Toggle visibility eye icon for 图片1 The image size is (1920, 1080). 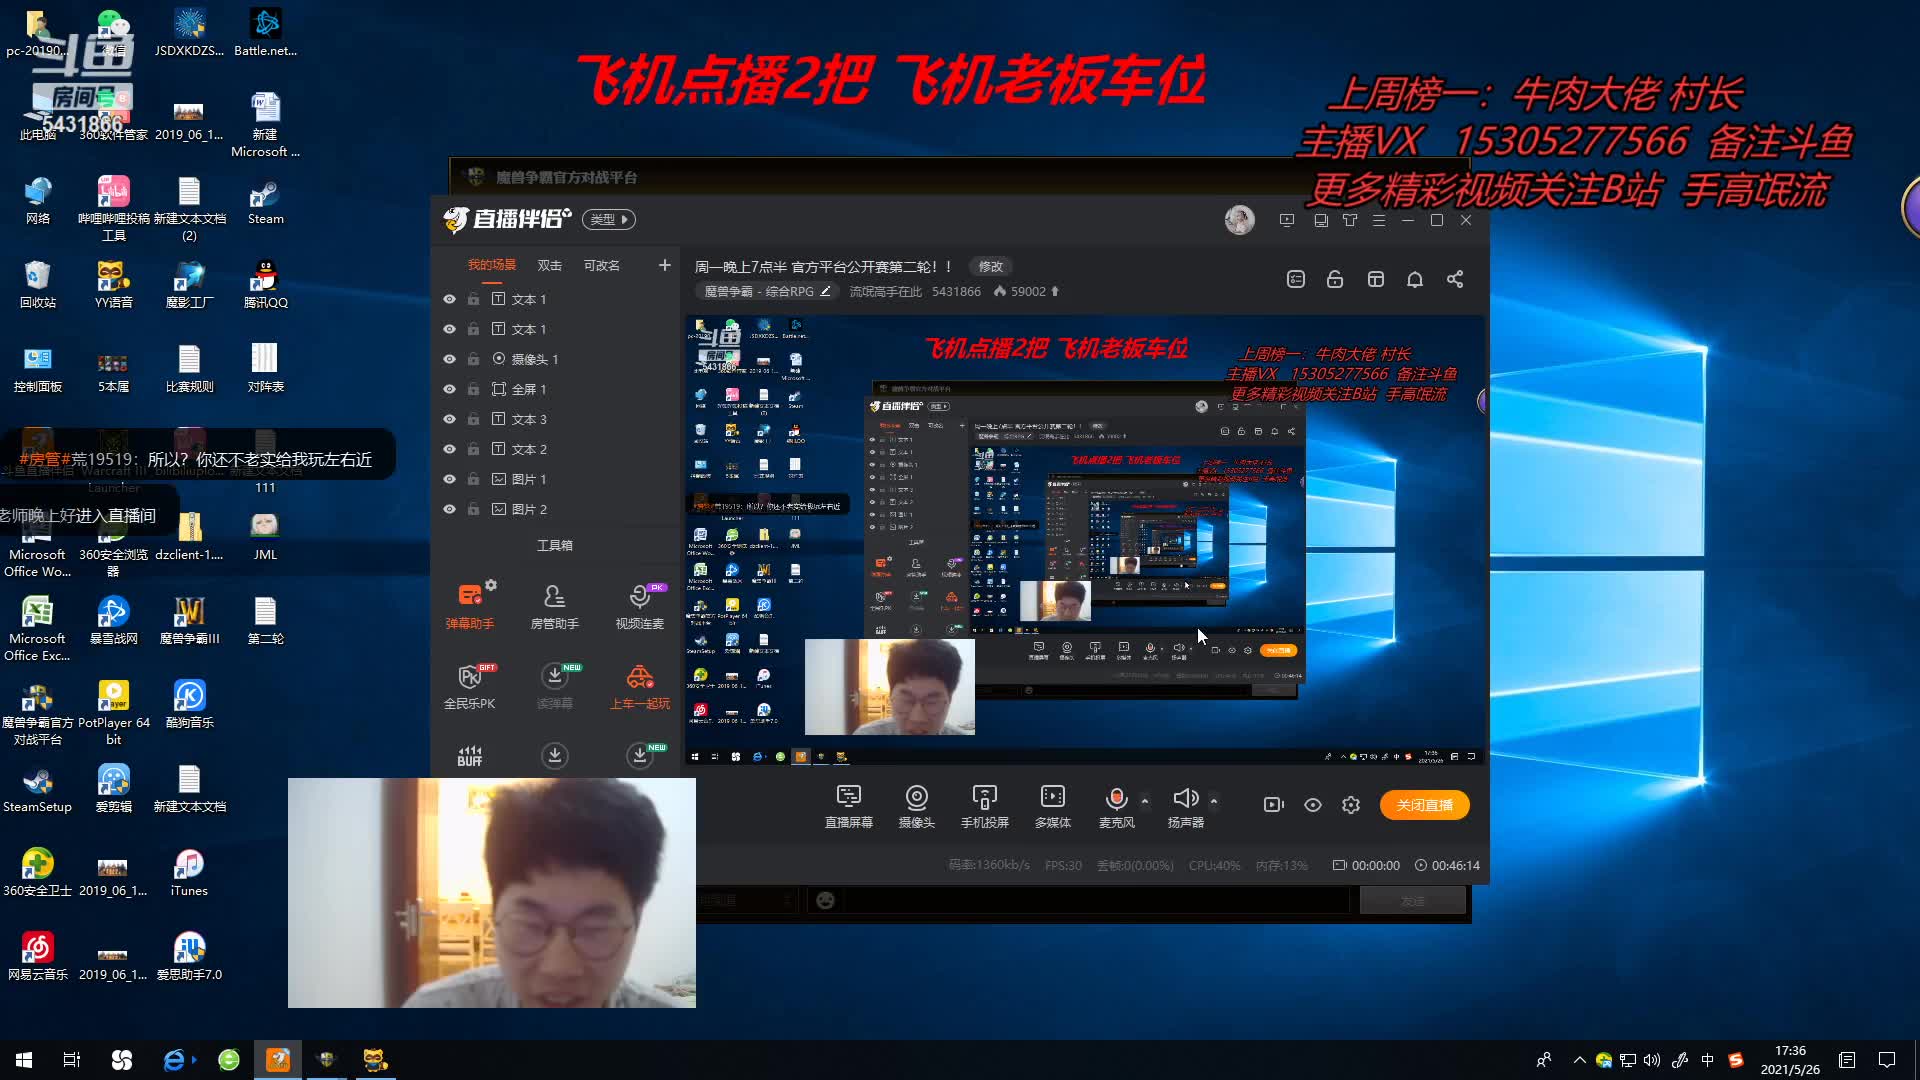coord(450,477)
